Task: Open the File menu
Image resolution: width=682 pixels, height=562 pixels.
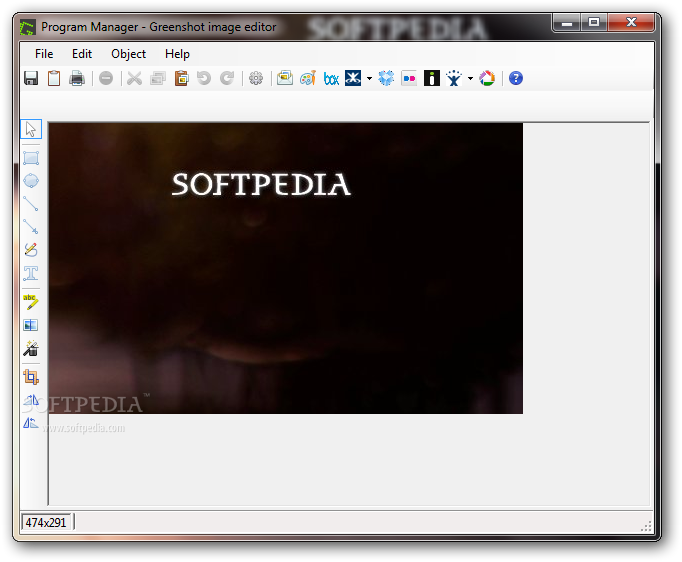Action: tap(44, 54)
